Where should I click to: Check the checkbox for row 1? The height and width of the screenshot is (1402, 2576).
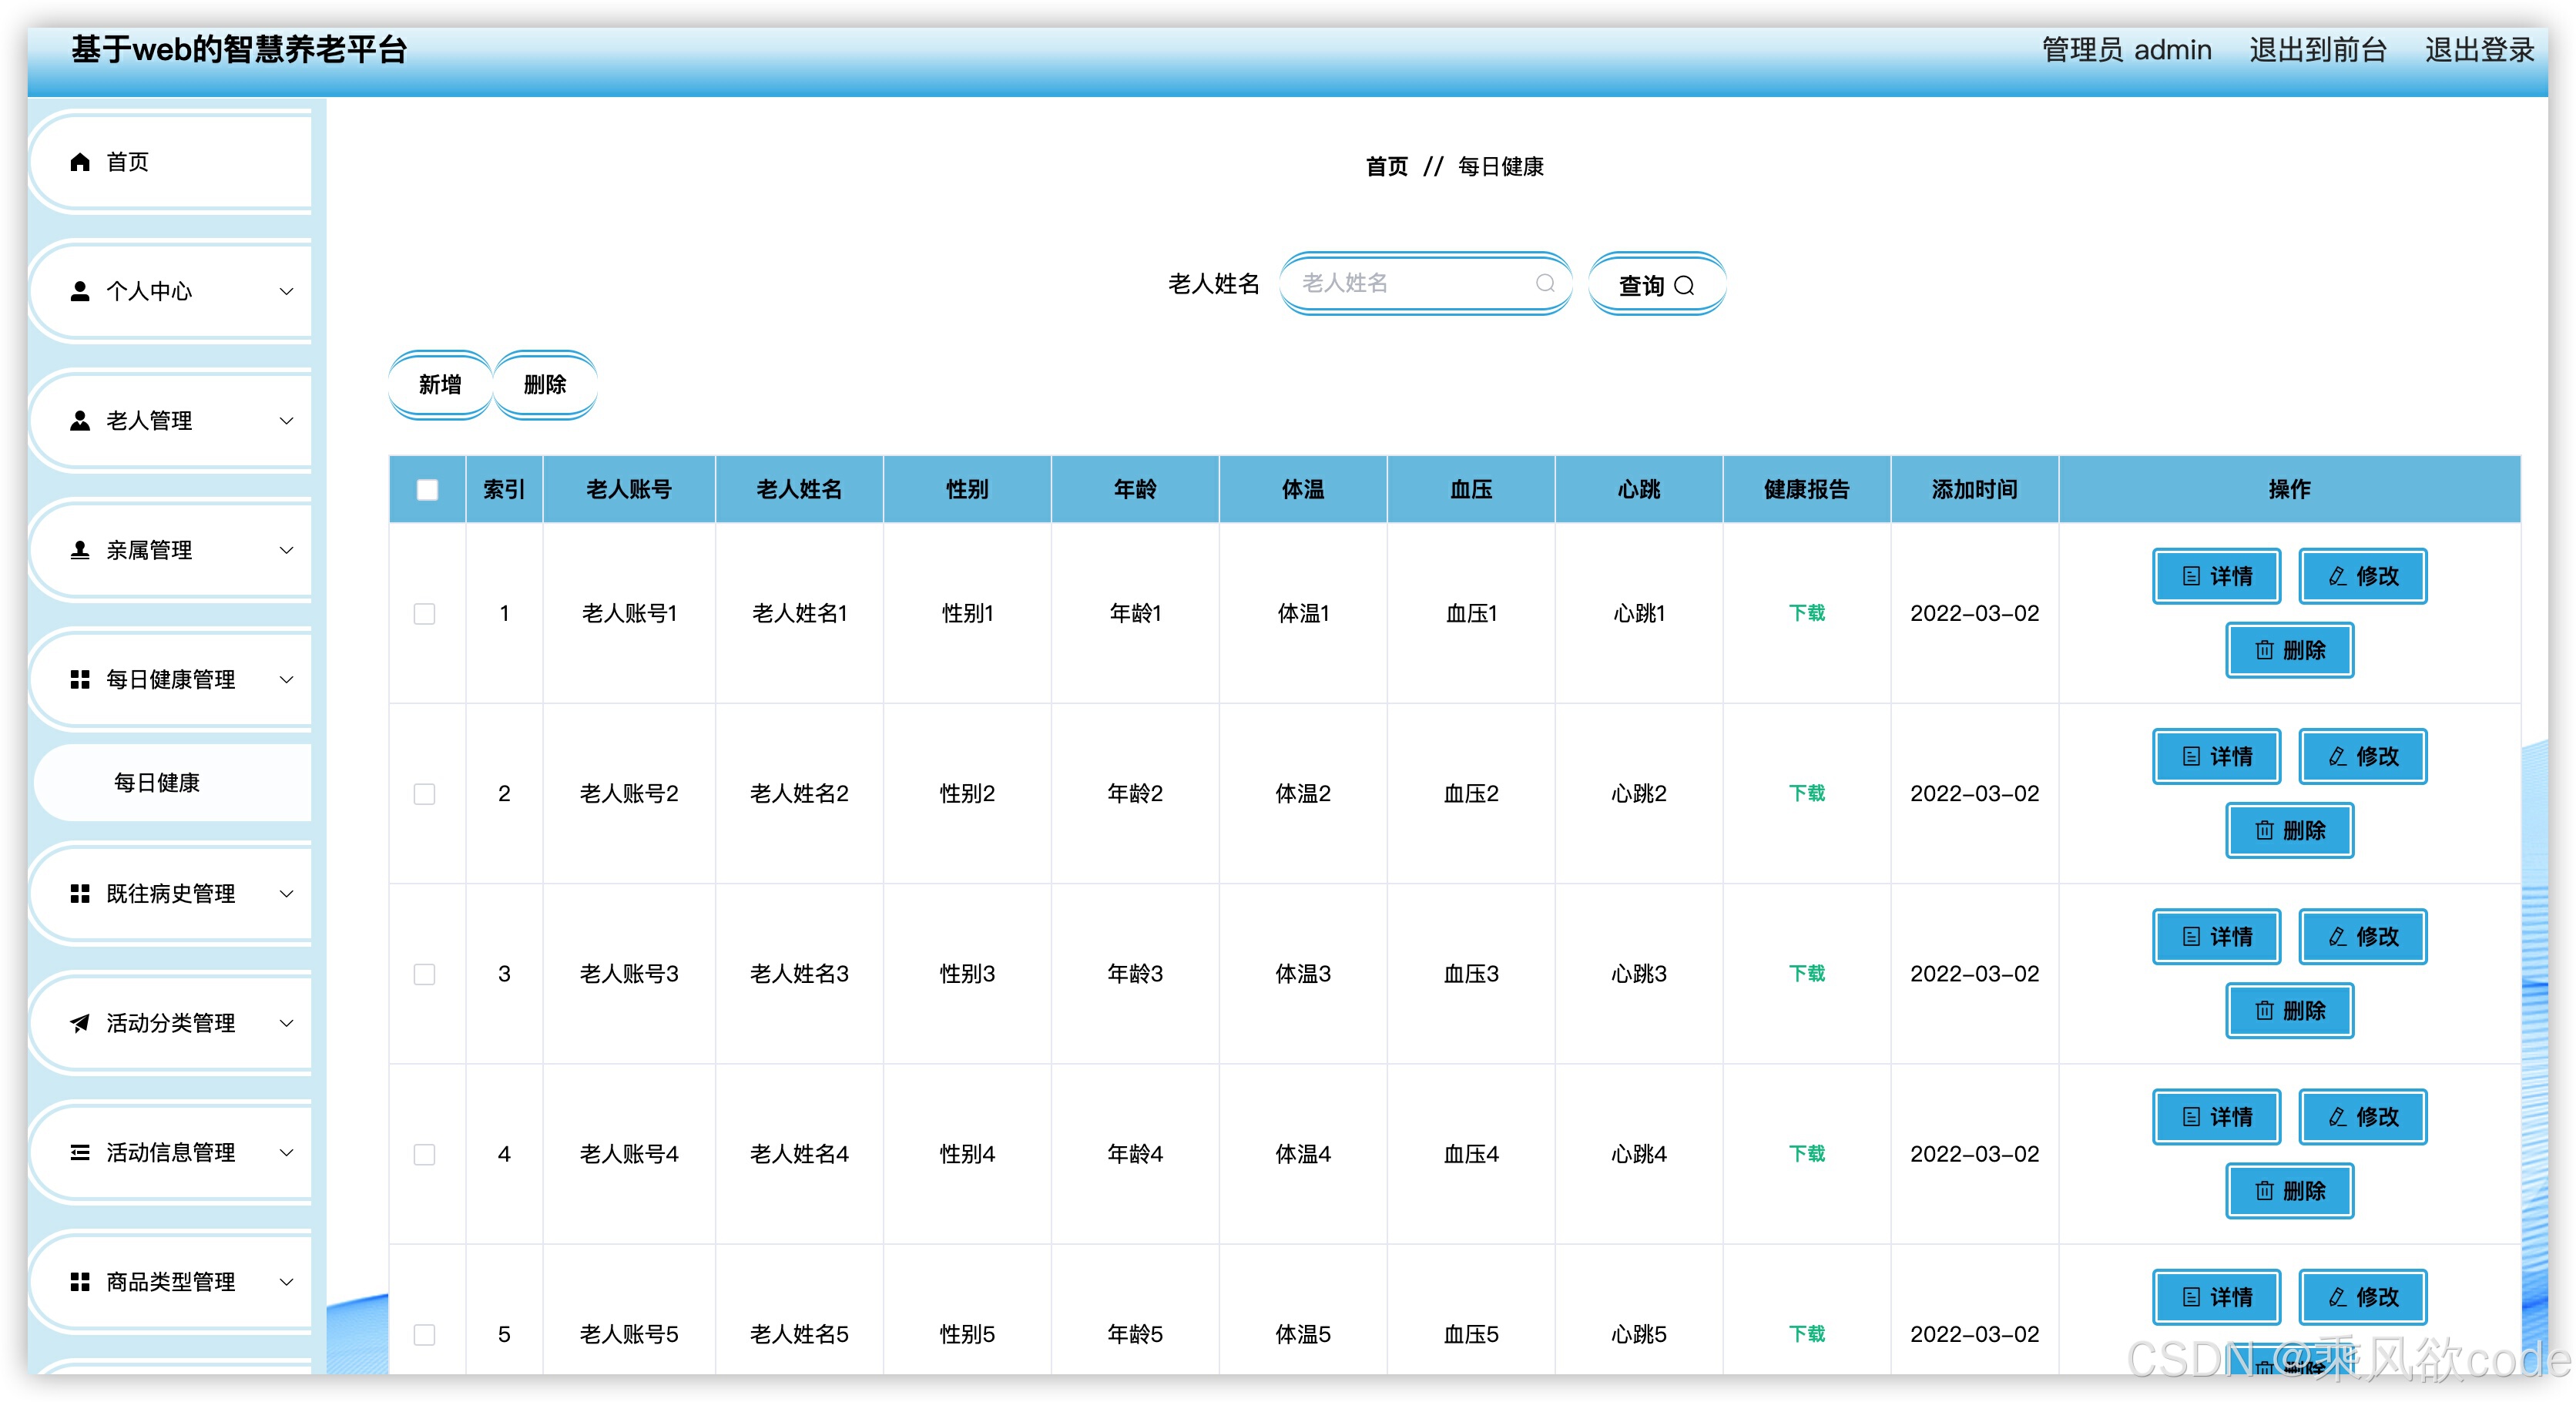pos(424,613)
